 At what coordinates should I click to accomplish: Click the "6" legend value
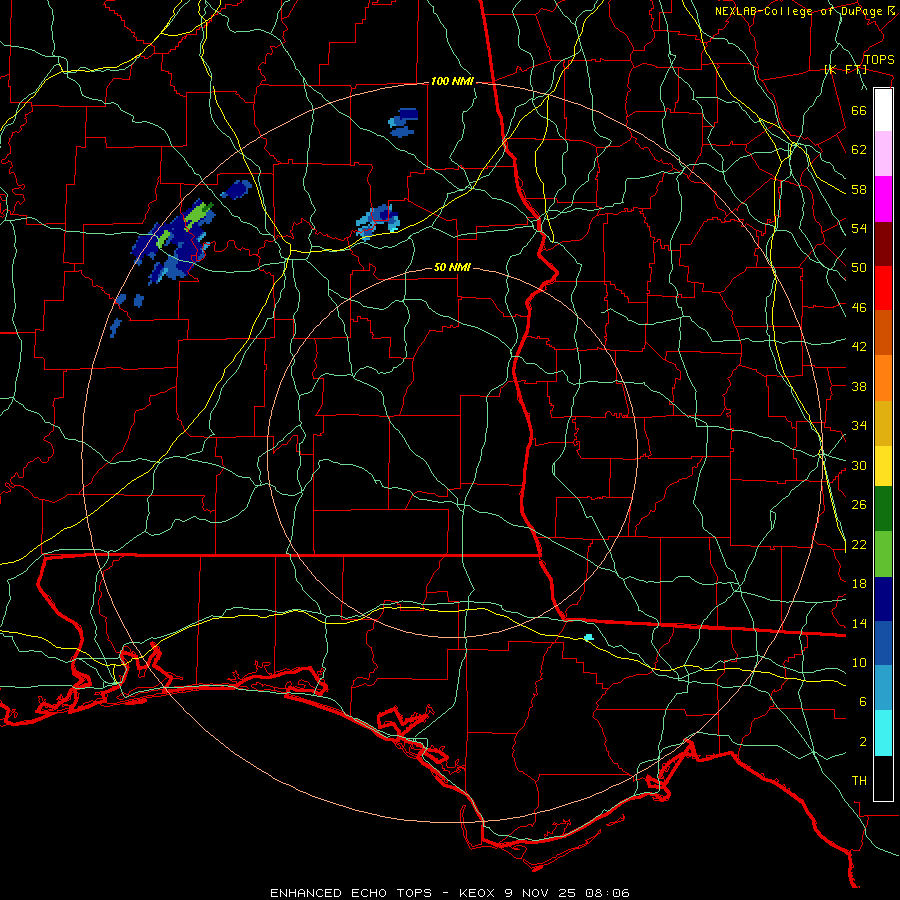pyautogui.click(x=863, y=702)
